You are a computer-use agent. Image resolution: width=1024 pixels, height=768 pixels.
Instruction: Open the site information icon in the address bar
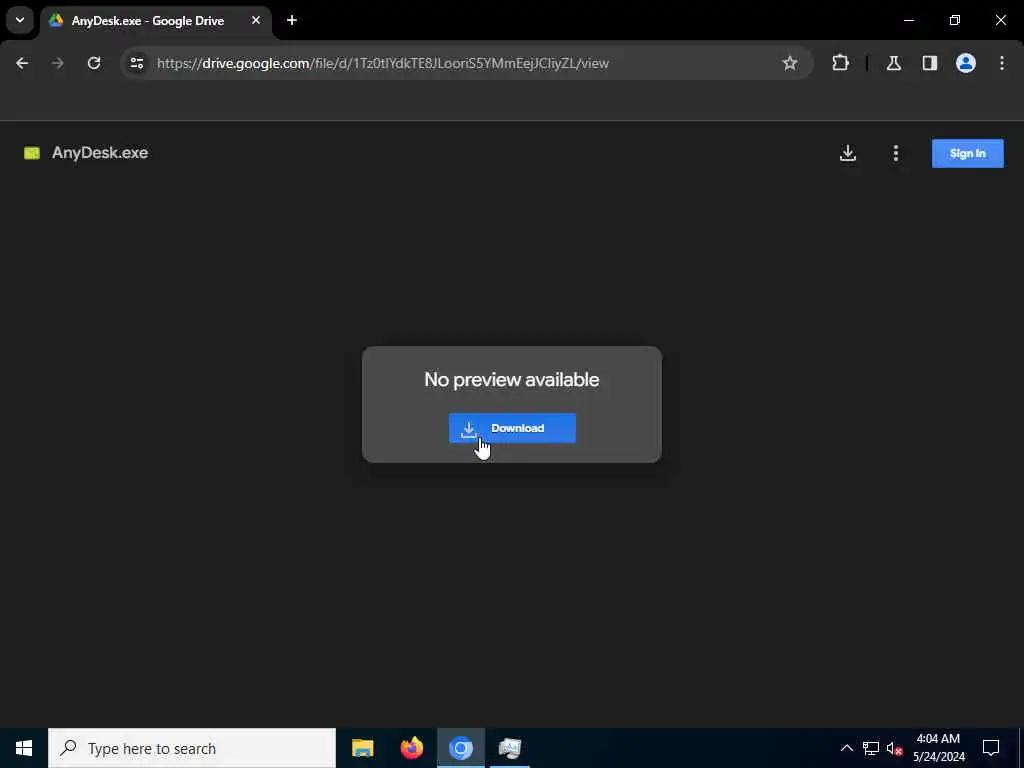[136, 63]
